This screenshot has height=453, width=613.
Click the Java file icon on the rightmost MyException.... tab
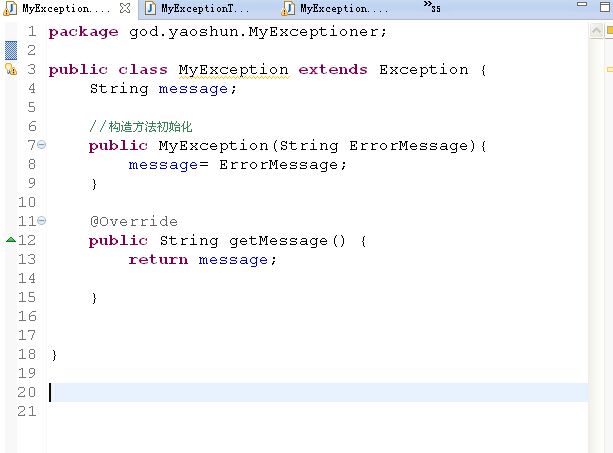pyautogui.click(x=289, y=8)
